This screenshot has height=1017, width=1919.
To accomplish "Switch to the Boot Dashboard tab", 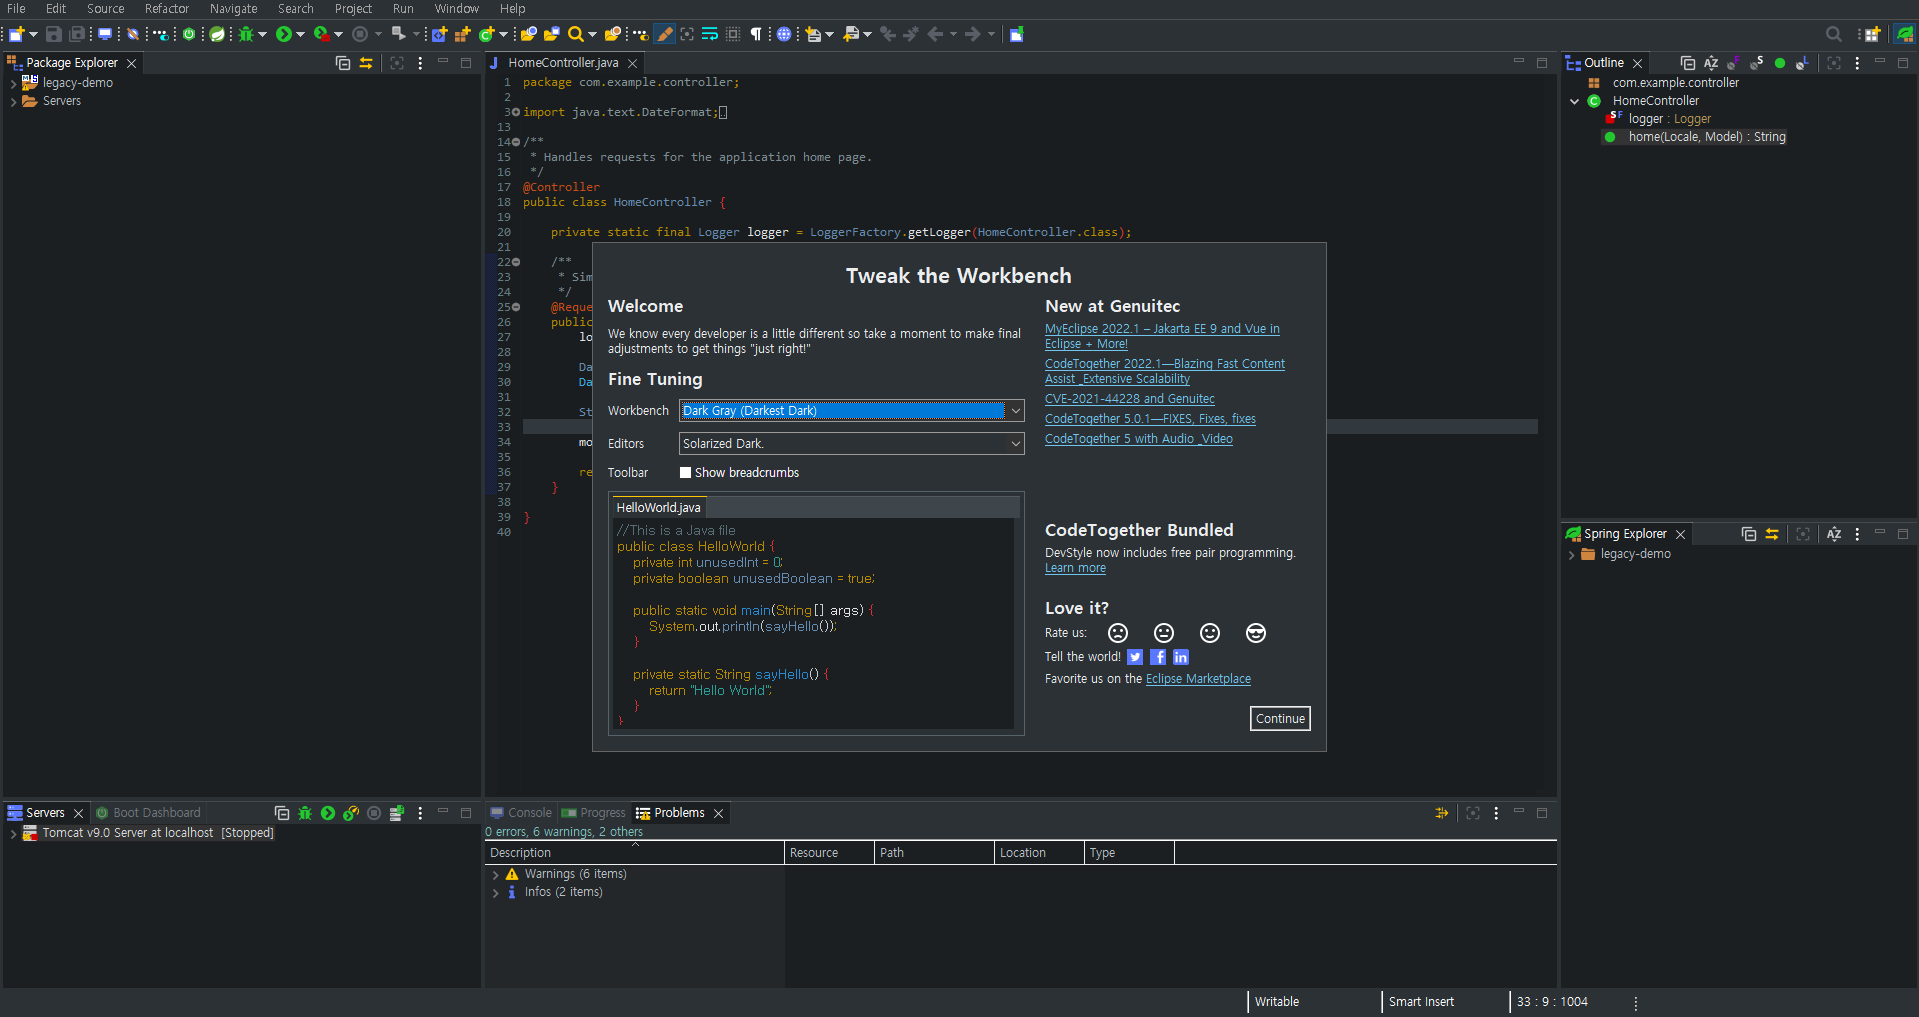I will point(148,813).
